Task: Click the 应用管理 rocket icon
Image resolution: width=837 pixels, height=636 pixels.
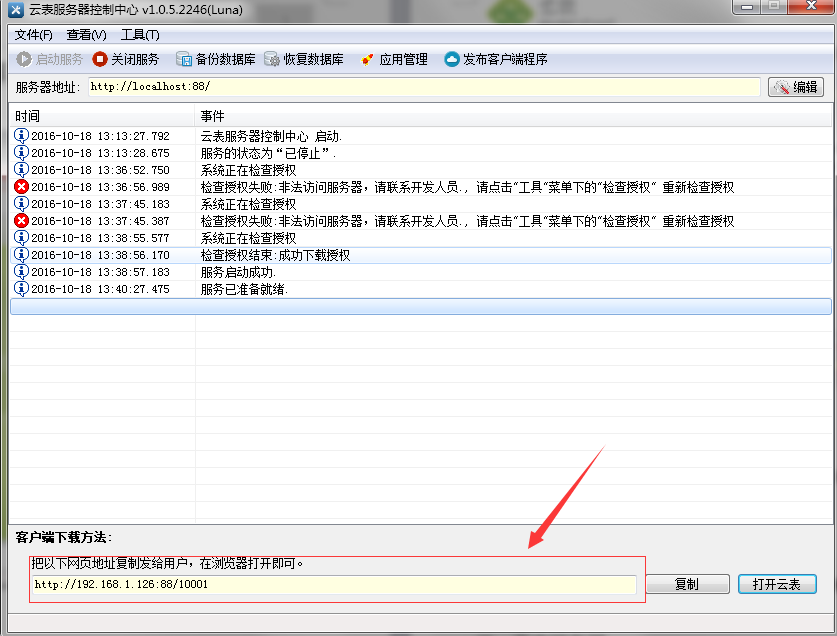Action: [x=367, y=59]
